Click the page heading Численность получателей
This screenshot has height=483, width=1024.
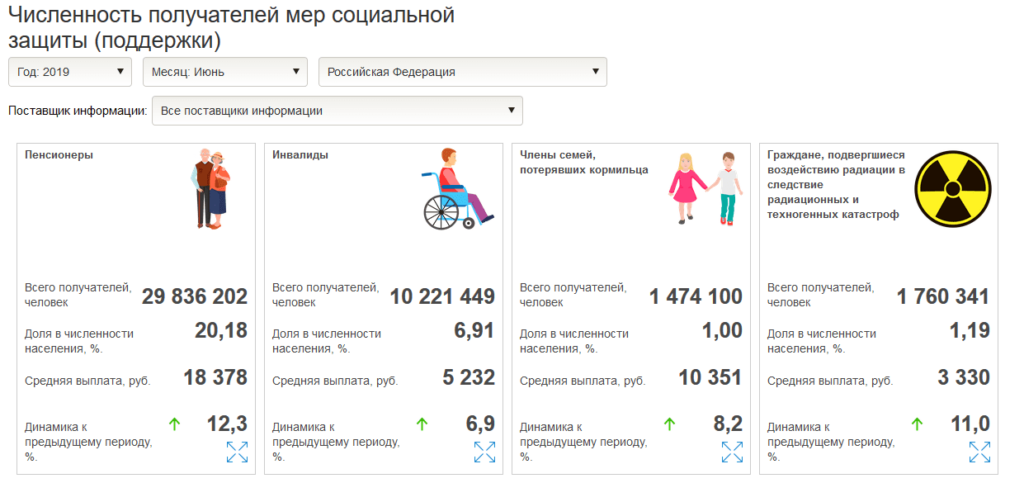click(x=231, y=28)
